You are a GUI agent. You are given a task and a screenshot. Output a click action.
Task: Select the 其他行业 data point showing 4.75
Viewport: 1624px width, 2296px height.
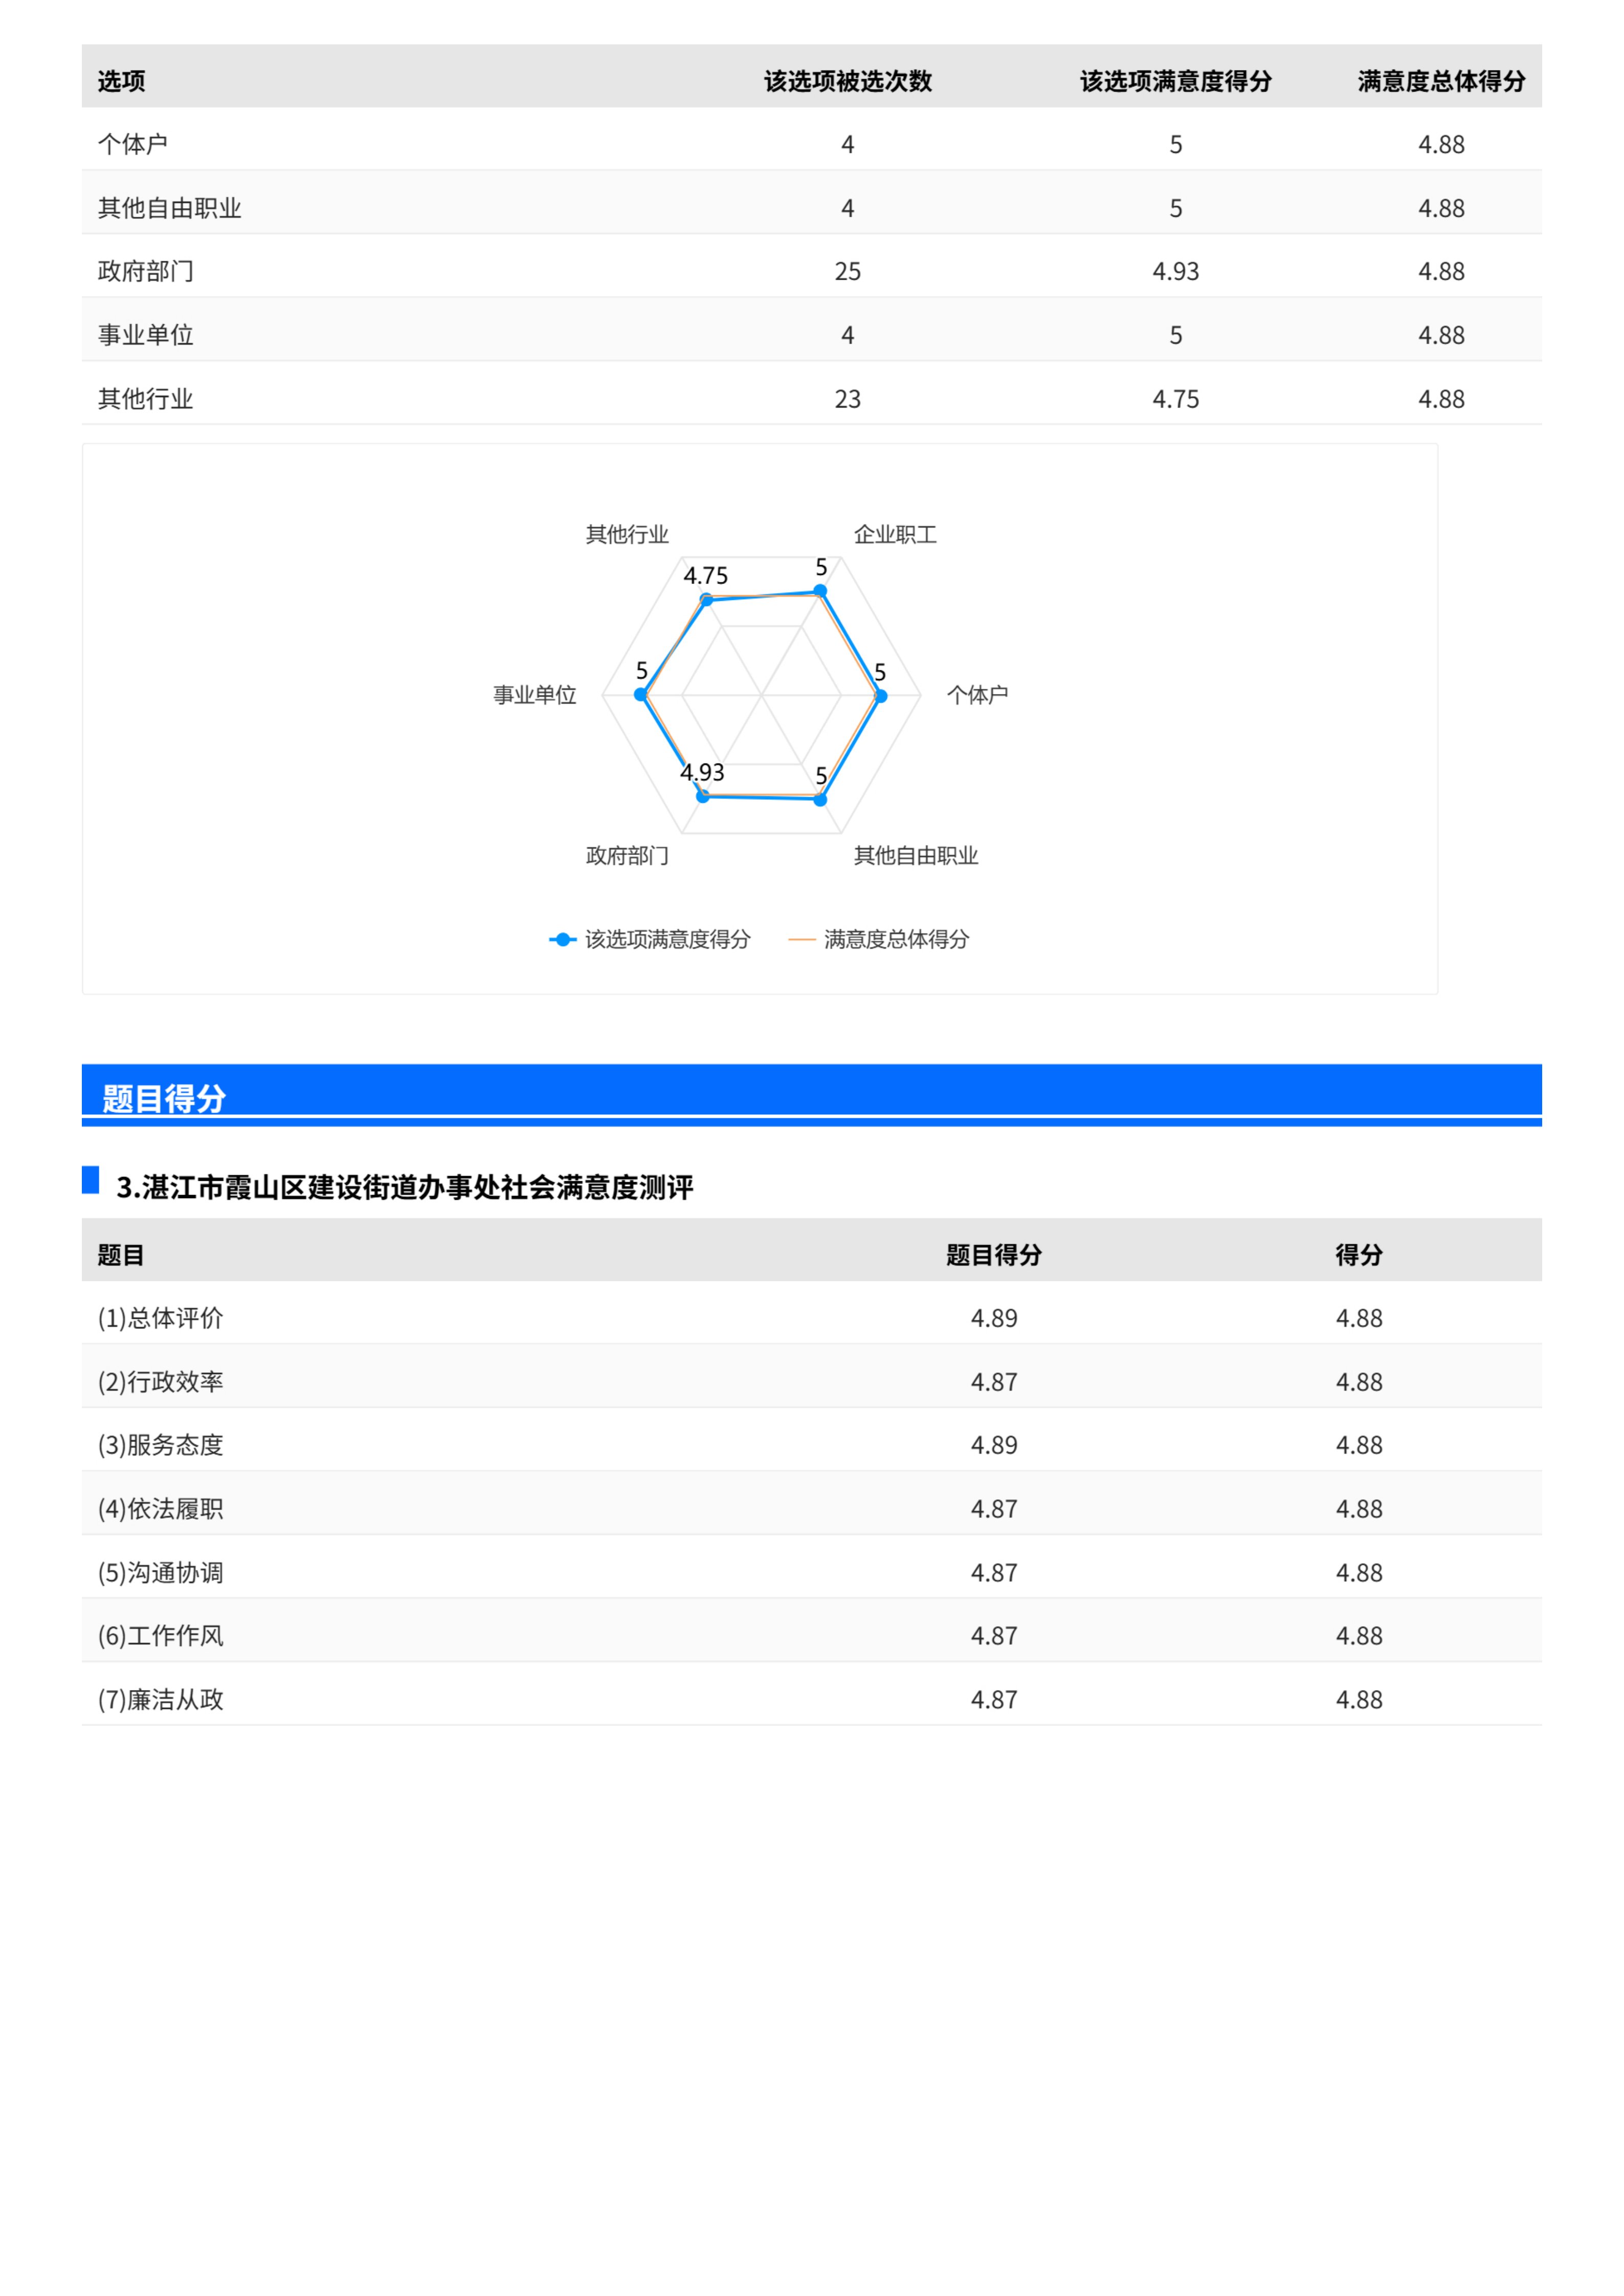point(707,600)
